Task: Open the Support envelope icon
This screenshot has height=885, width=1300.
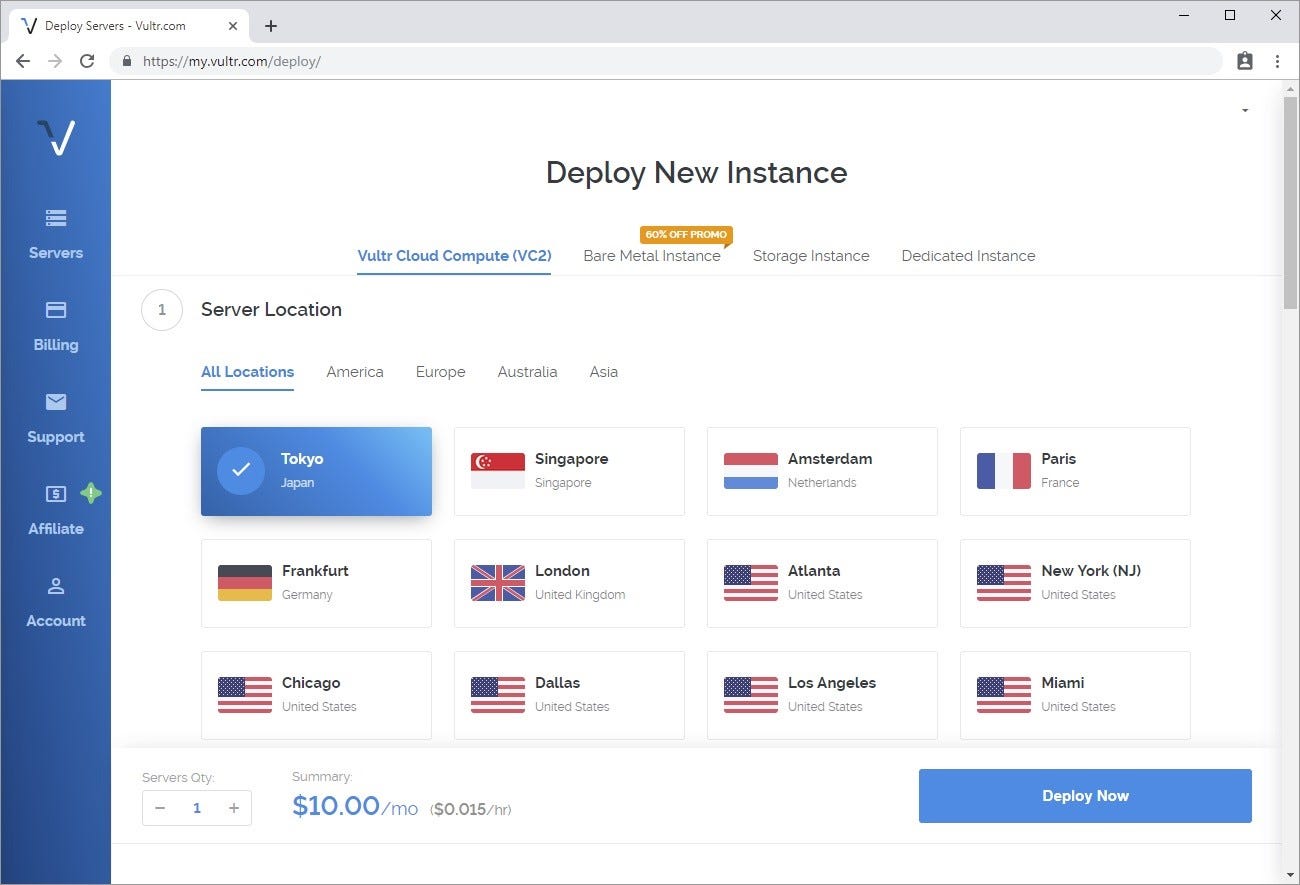Action: (x=56, y=402)
